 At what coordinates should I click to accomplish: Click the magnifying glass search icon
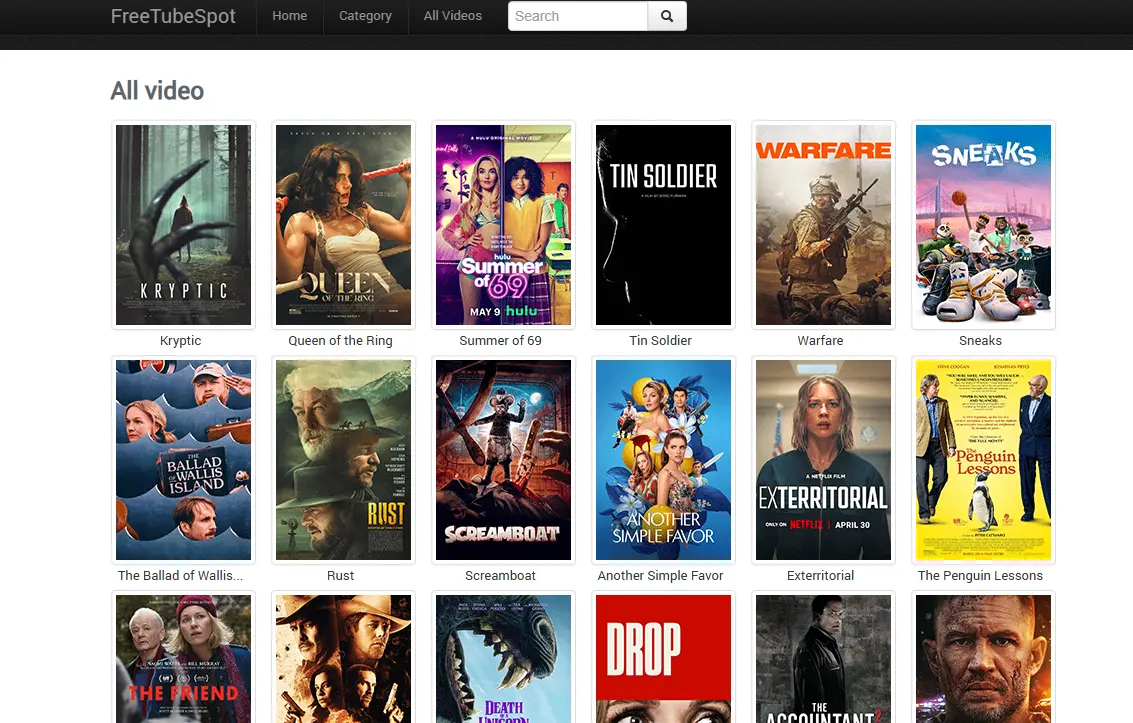667,16
